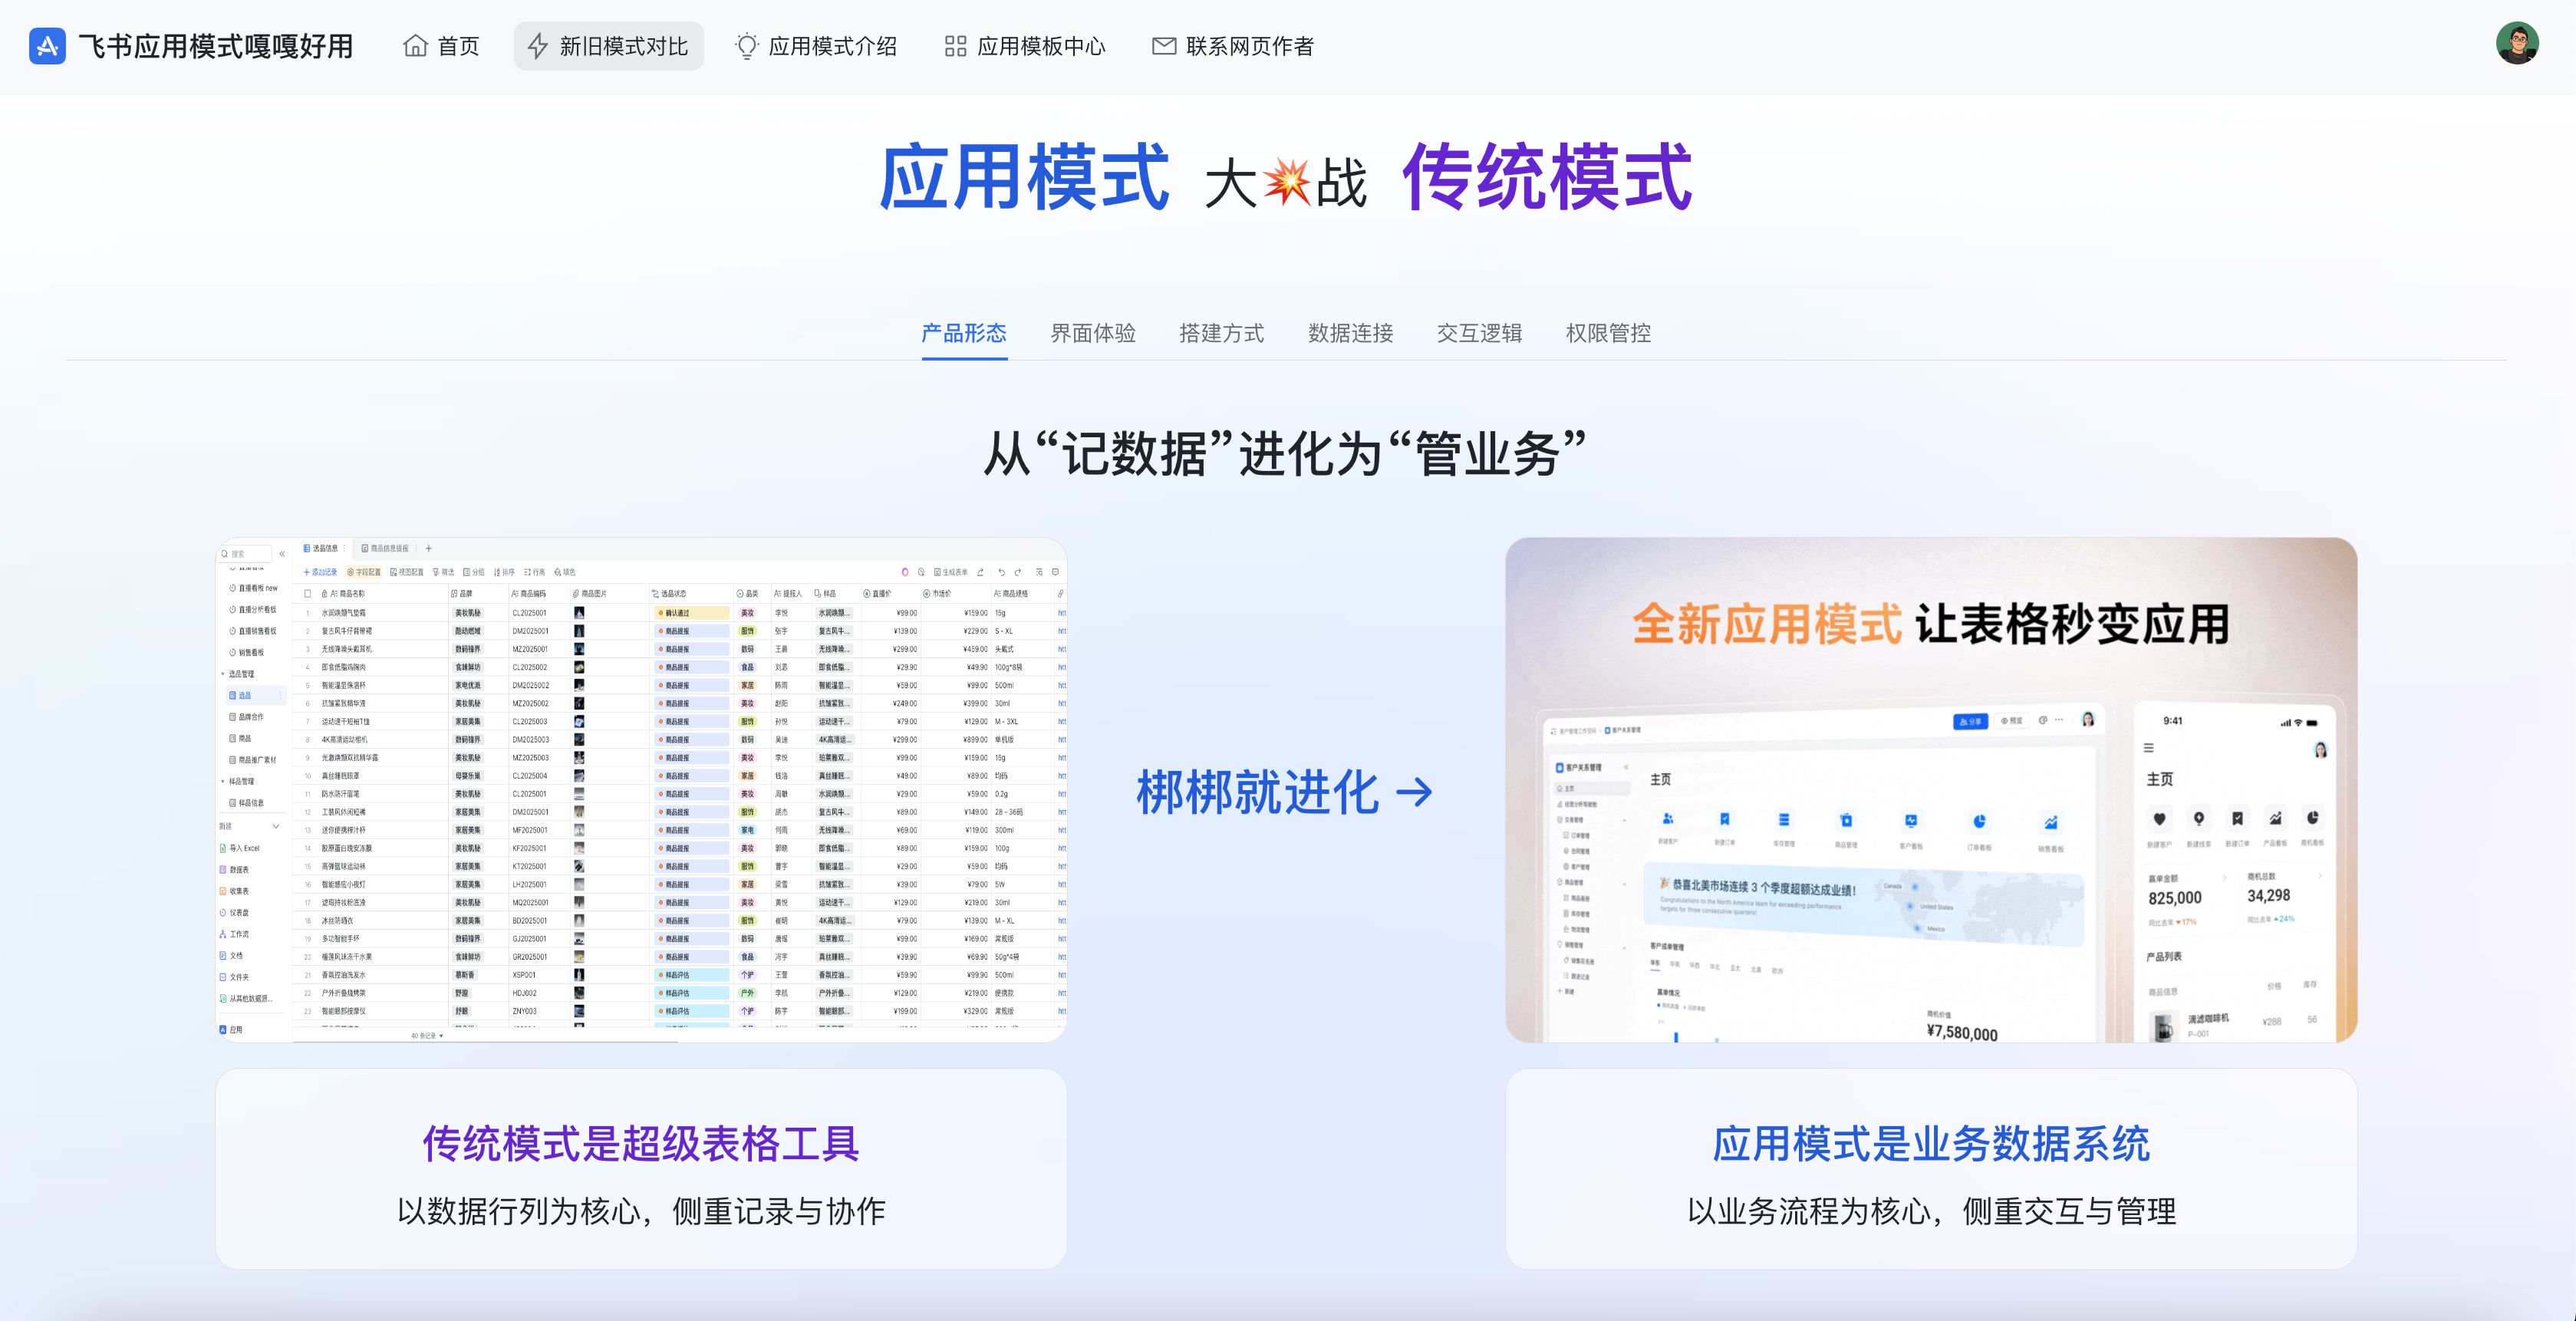Click the Feishu app logo icon
Image resolution: width=2576 pixels, height=1321 pixels.
click(47, 46)
